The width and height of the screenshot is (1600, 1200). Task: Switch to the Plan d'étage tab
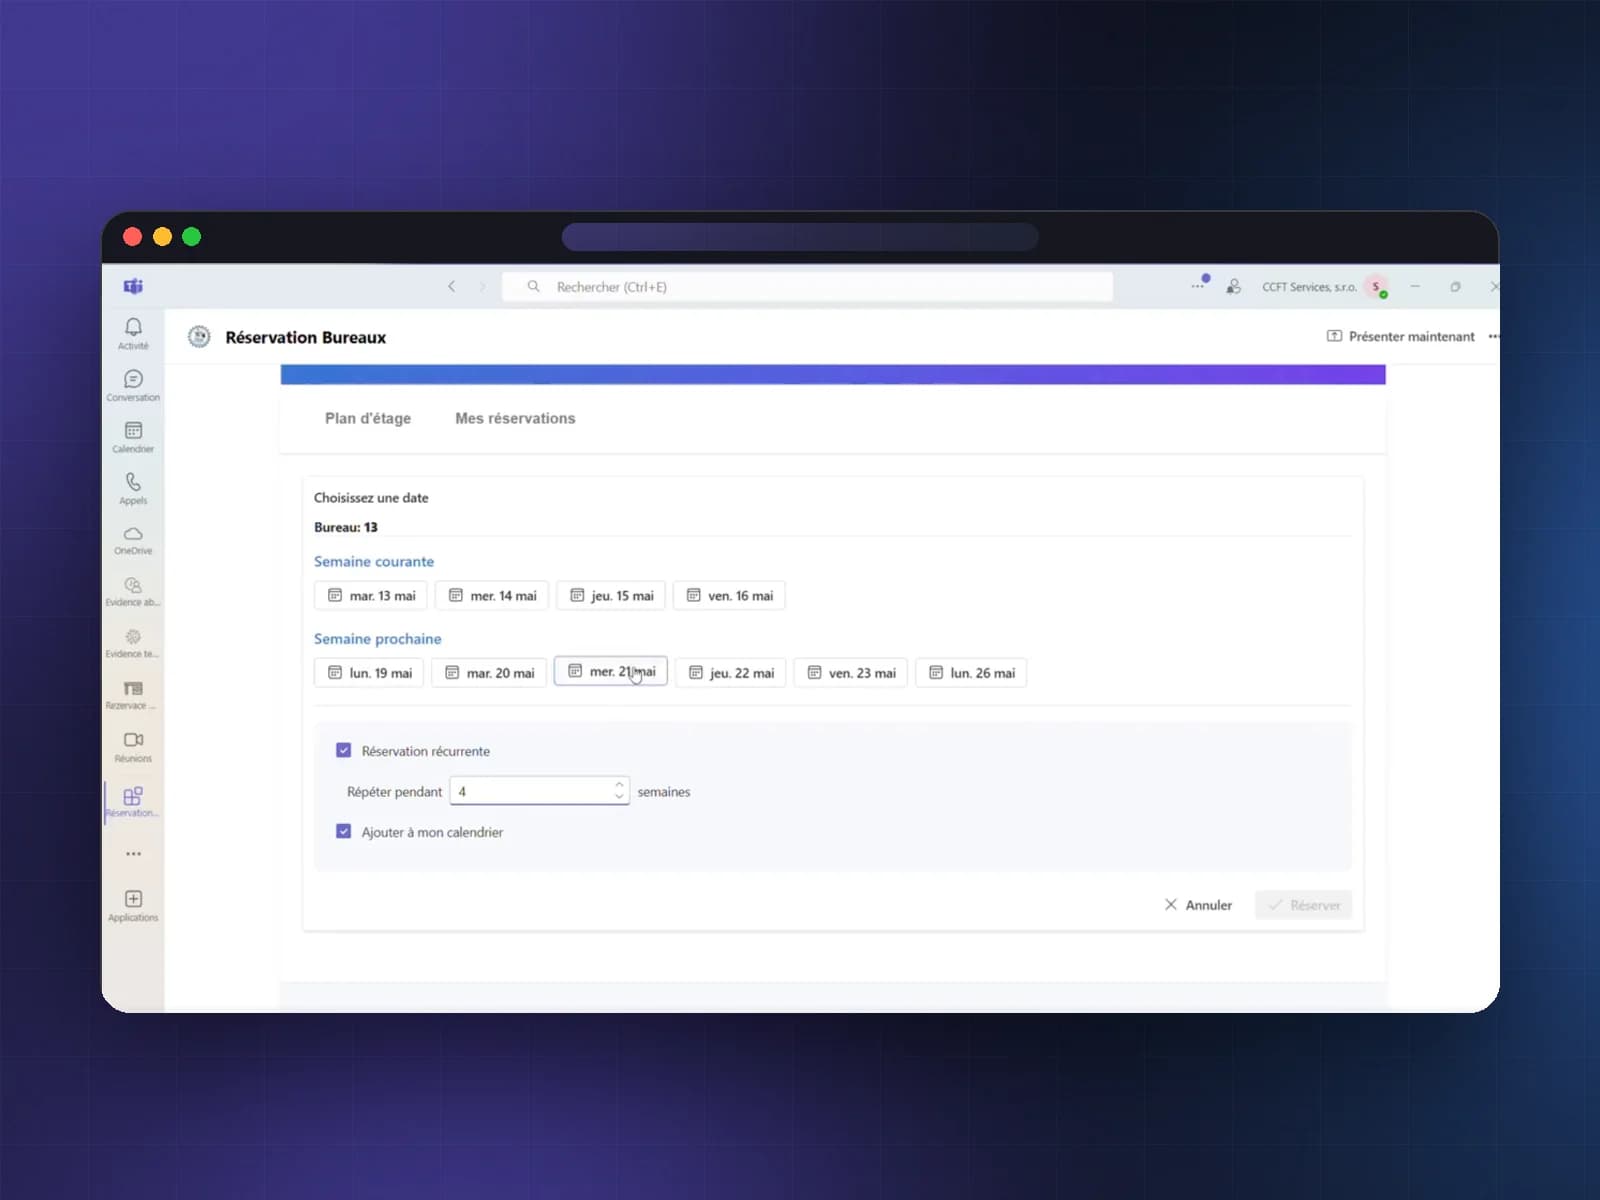(x=368, y=418)
